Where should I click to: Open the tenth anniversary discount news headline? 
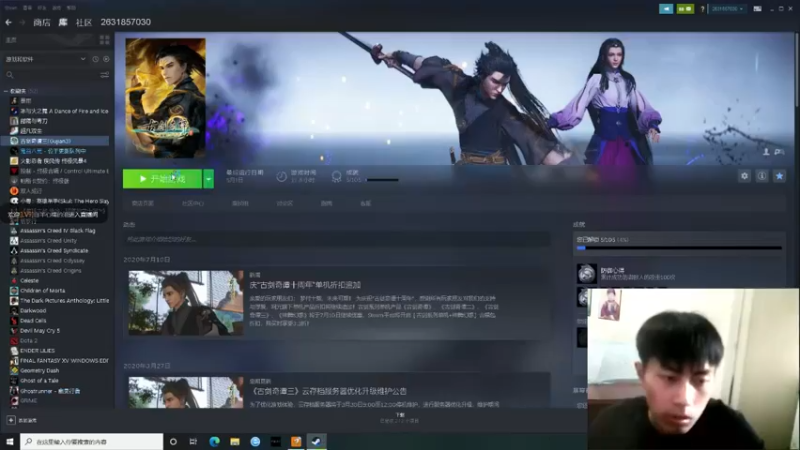coord(305,285)
